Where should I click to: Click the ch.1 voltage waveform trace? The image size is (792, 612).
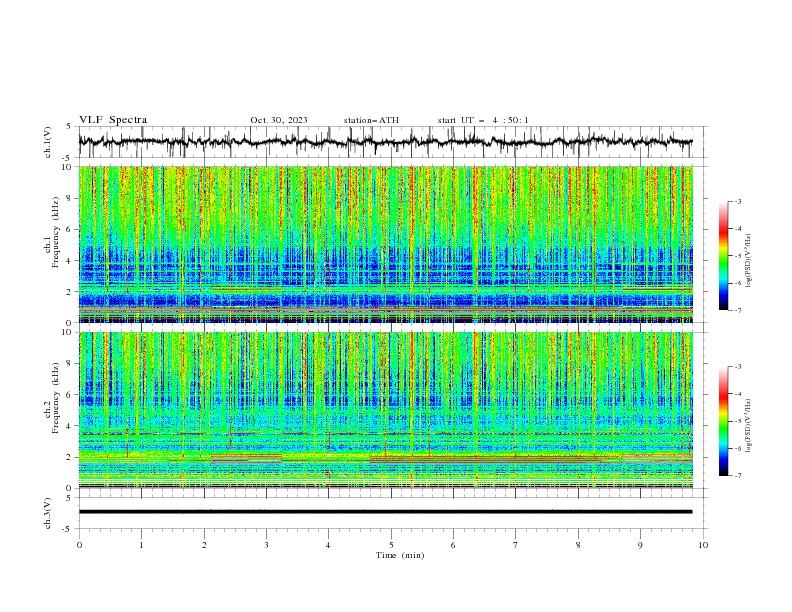point(385,142)
